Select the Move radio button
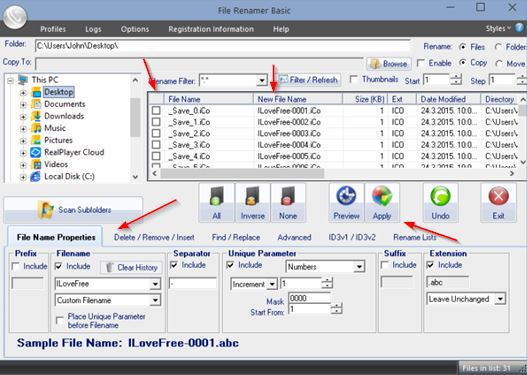 [499, 63]
